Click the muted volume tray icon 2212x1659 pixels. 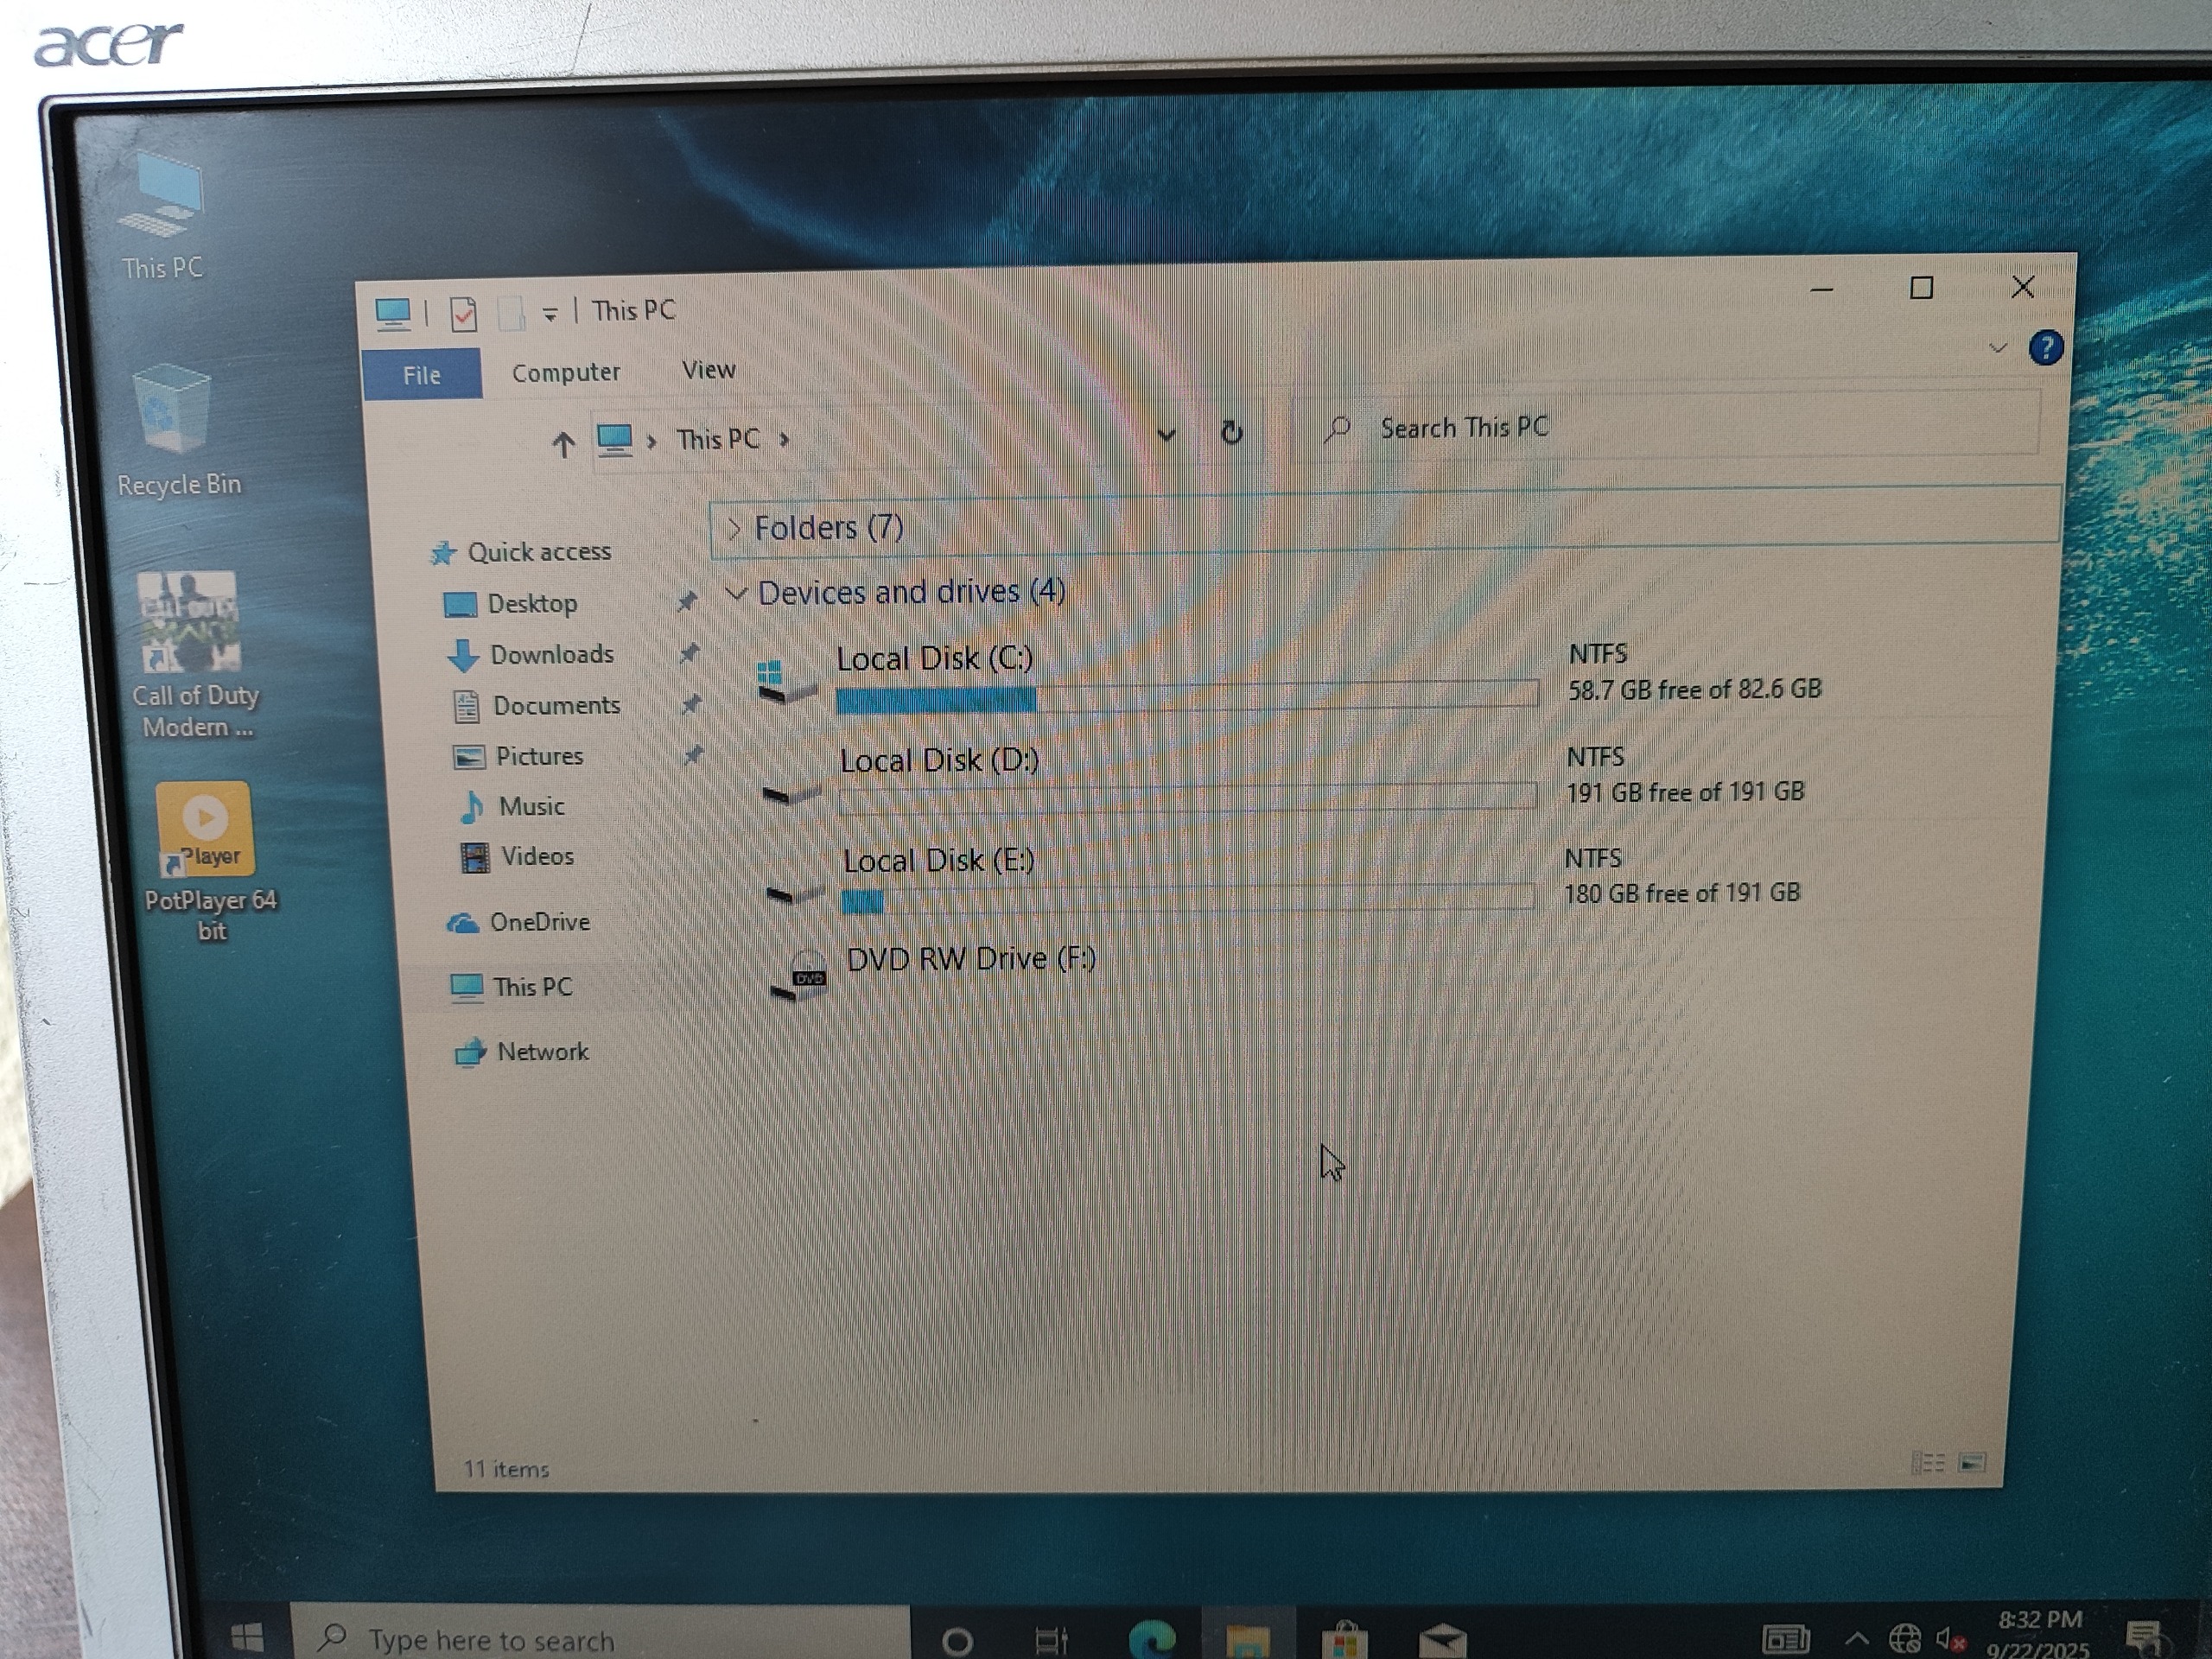coord(1950,1639)
